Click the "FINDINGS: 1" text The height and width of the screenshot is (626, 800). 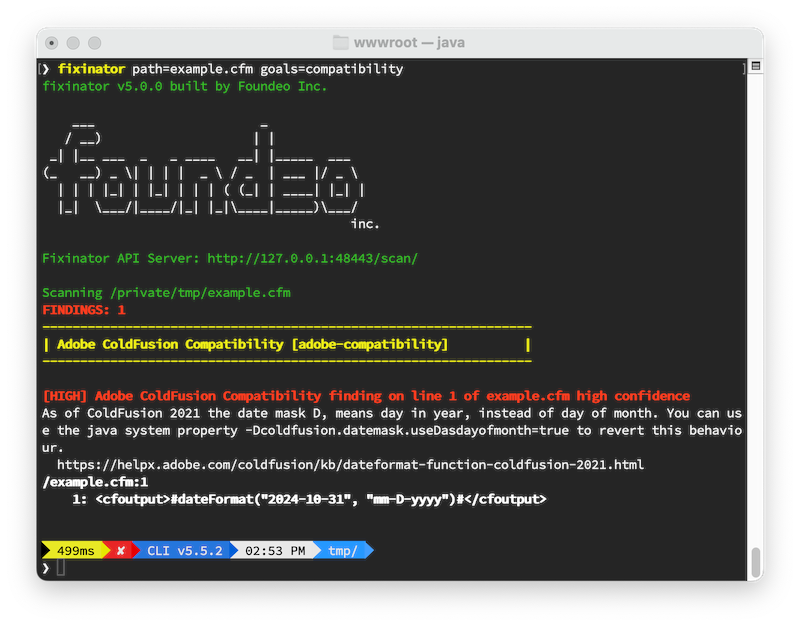84,310
